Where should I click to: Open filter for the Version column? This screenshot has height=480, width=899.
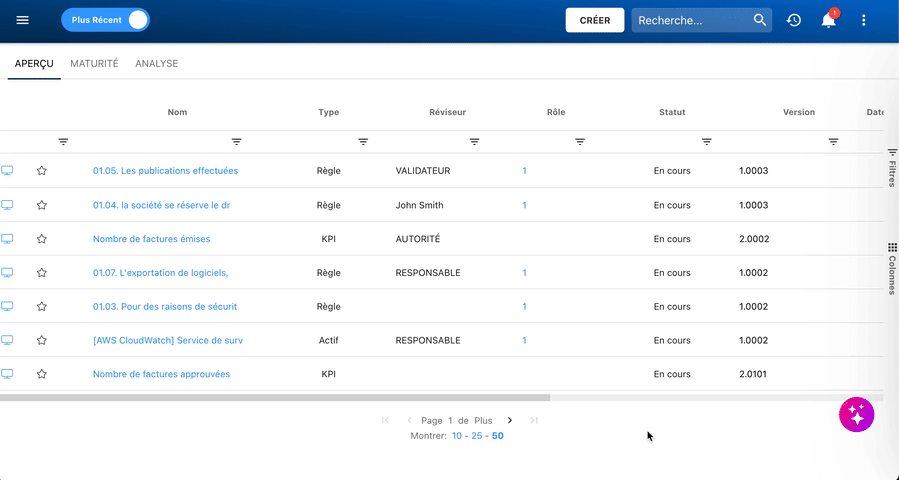pos(833,142)
